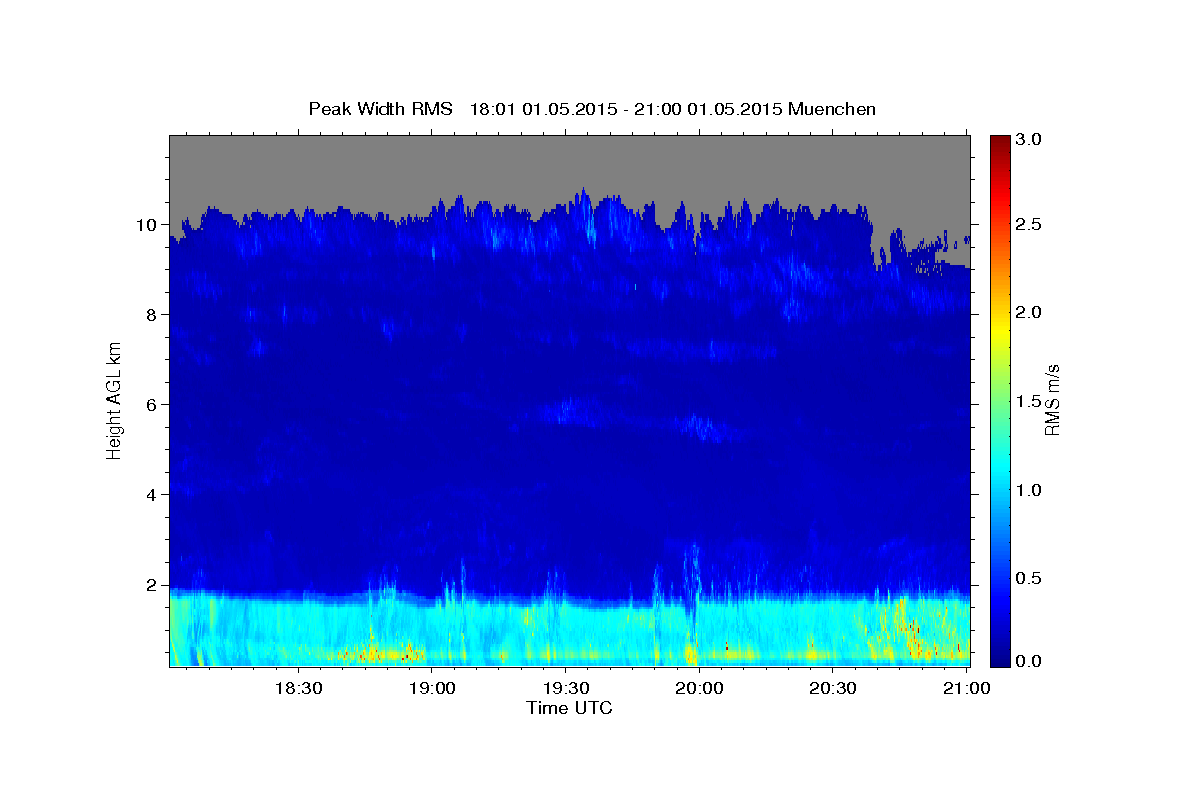Viewport: 1200px width, 800px height.
Task: Click the 20:30 time tick label
Action: coord(832,688)
